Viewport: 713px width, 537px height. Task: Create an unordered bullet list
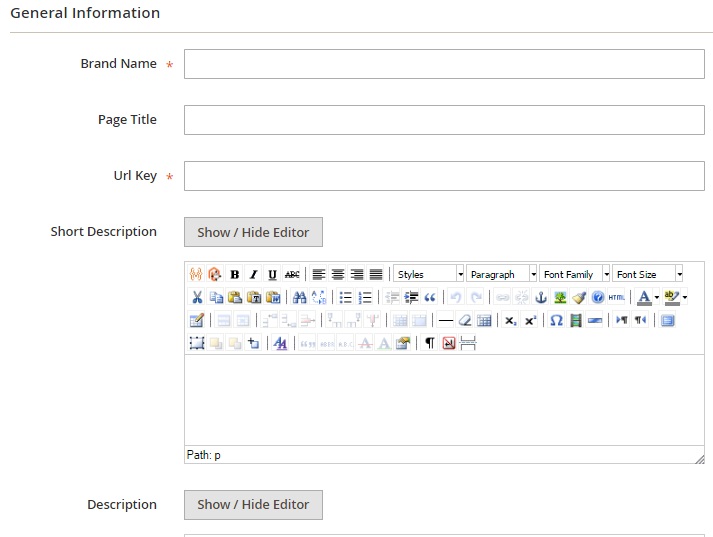(346, 297)
